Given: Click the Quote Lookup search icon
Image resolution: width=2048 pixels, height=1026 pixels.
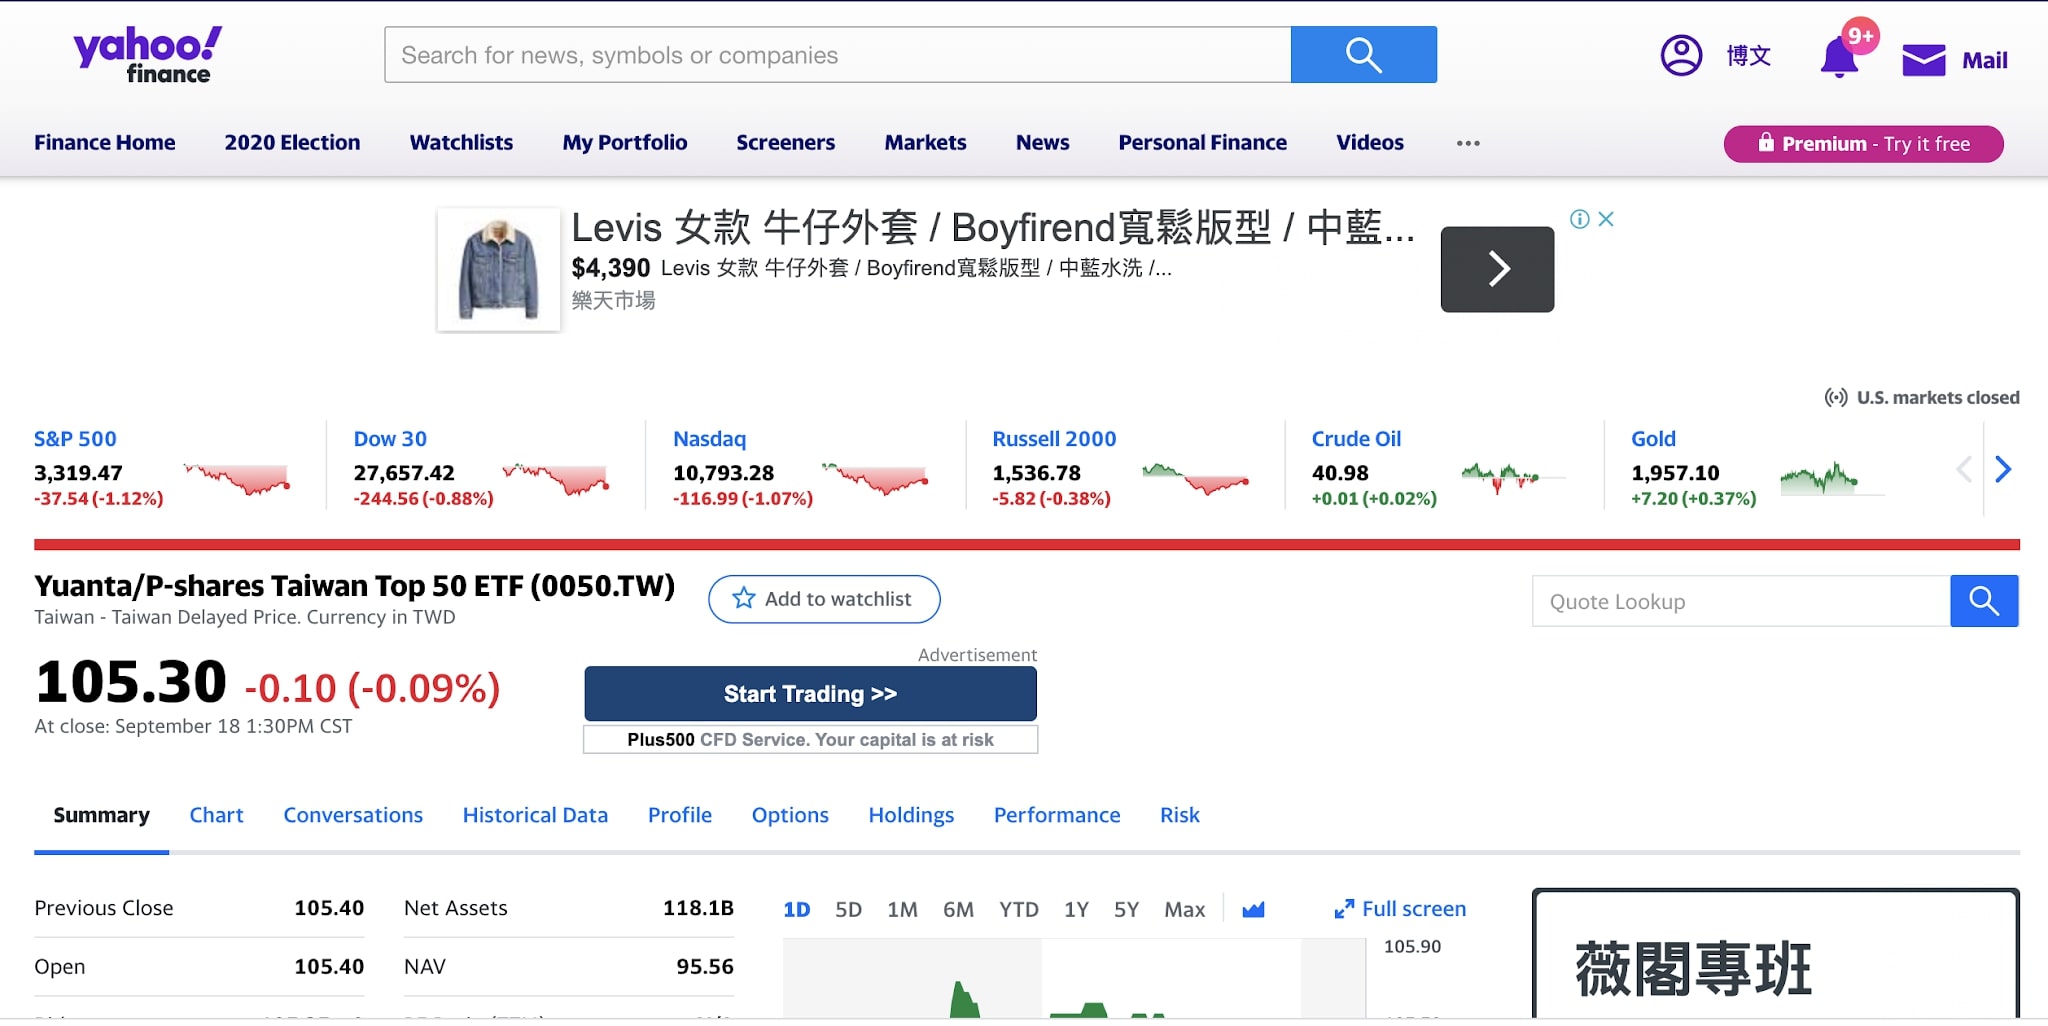Looking at the screenshot, I should (x=1984, y=601).
